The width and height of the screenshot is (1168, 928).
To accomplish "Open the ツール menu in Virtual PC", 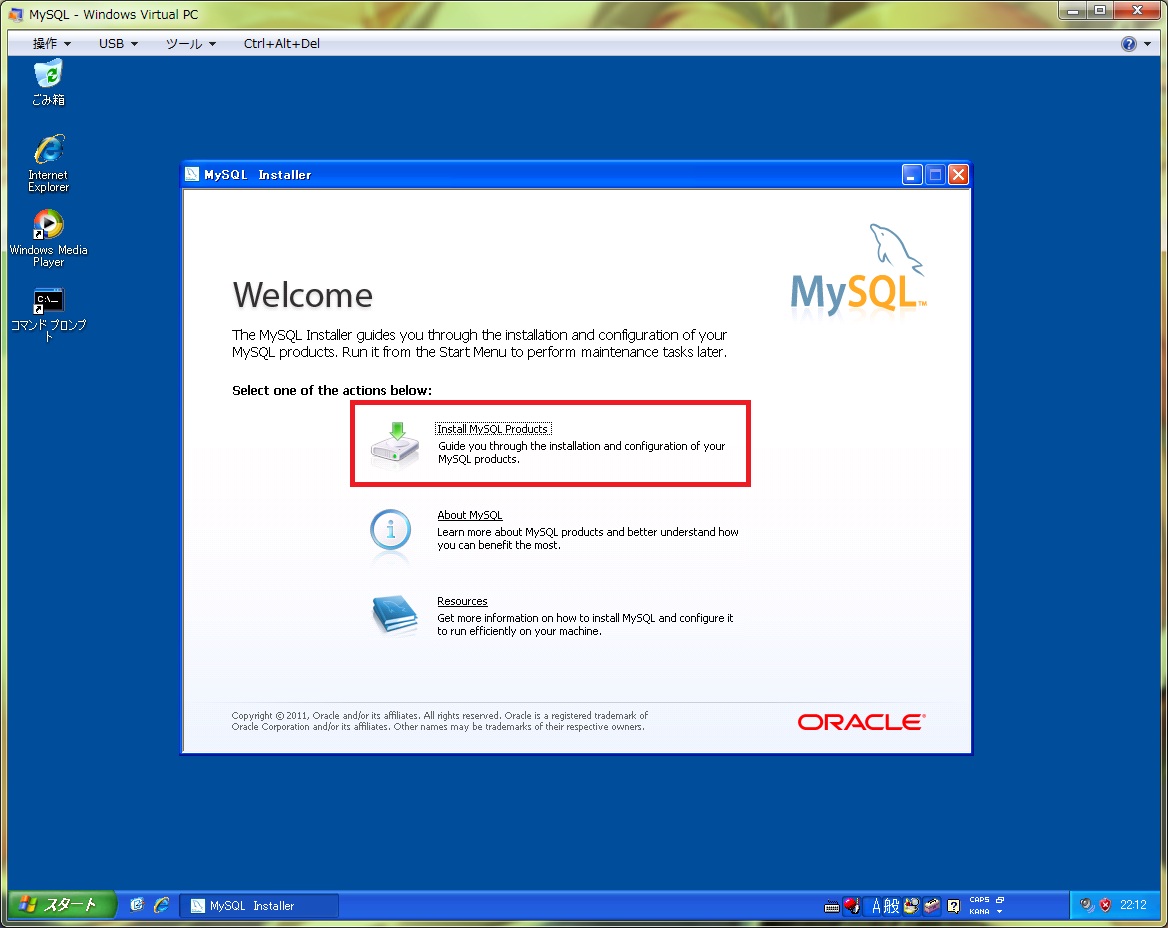I will click(191, 43).
